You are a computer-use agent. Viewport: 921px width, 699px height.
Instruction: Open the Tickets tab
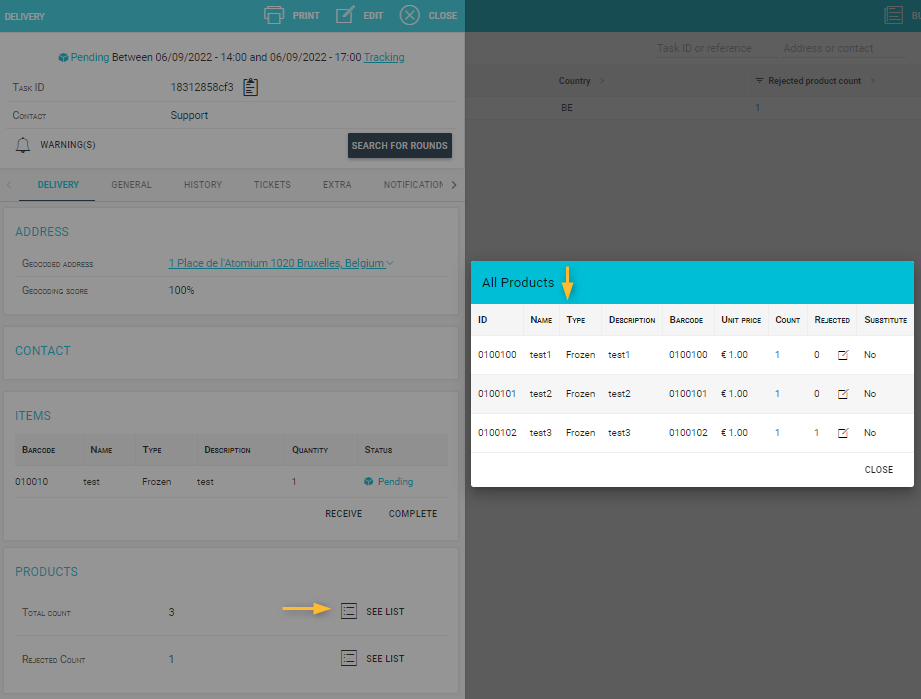point(272,184)
